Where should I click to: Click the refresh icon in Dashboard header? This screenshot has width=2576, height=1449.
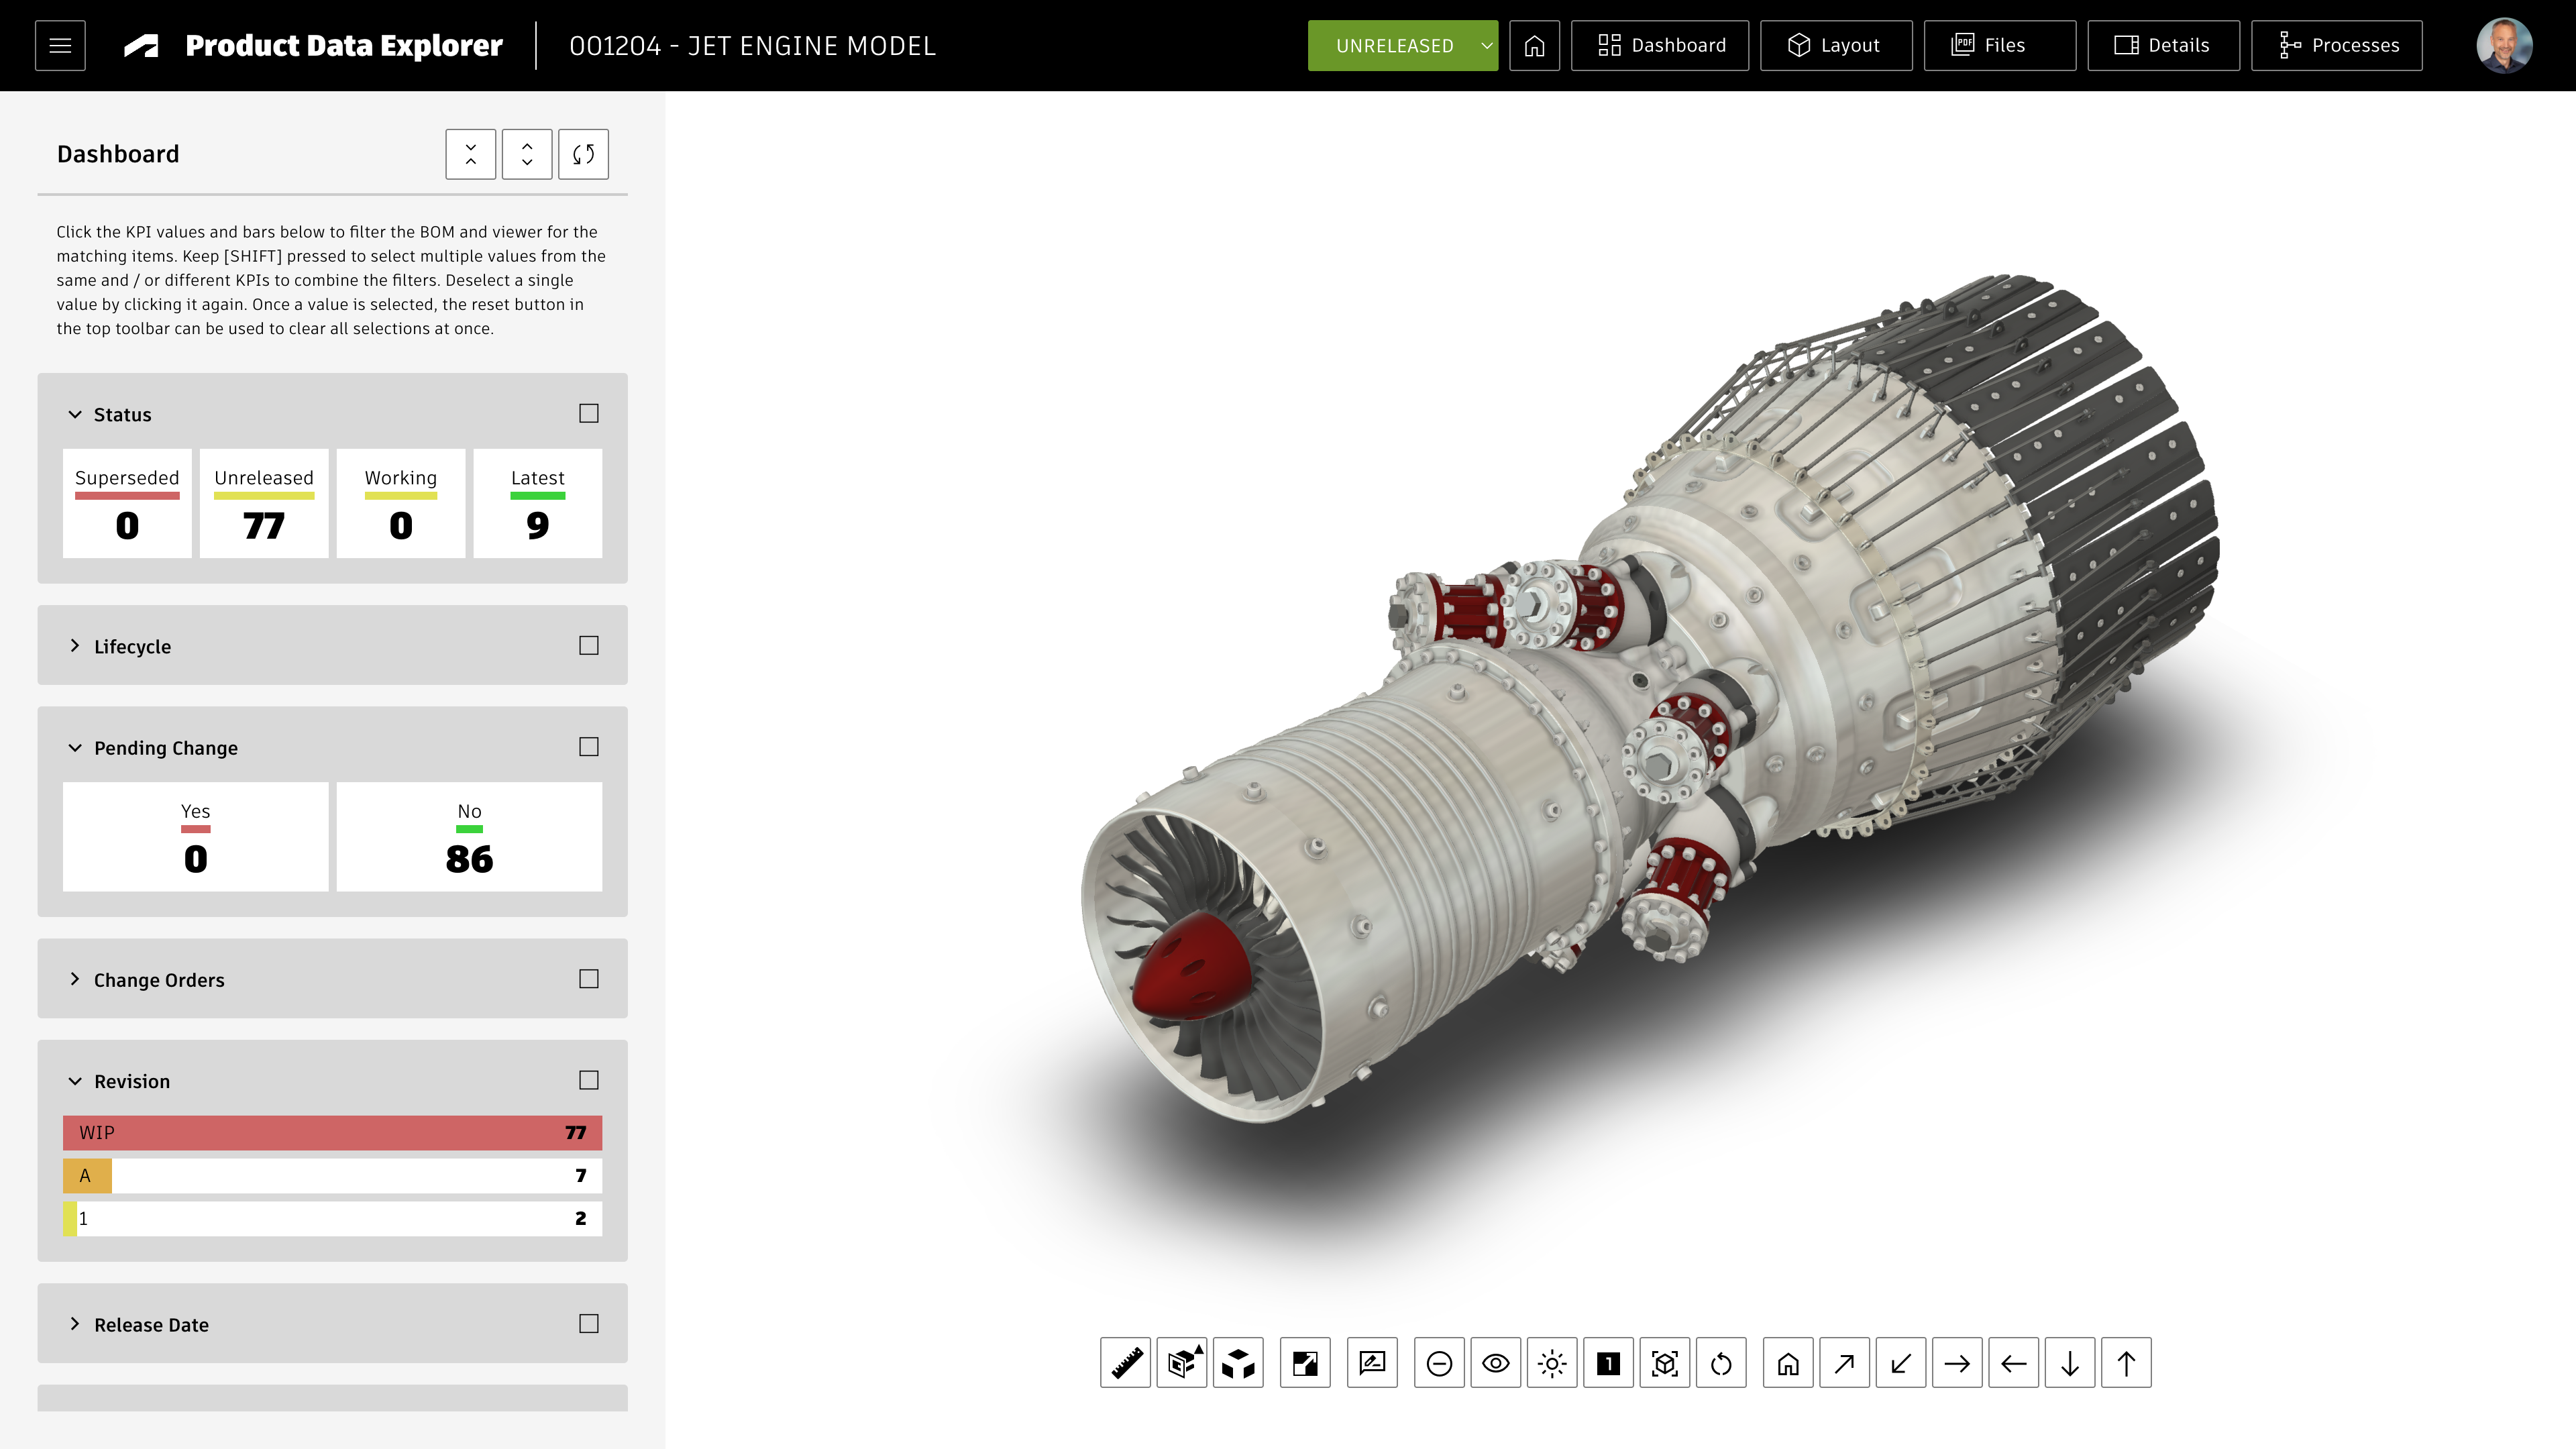click(583, 154)
